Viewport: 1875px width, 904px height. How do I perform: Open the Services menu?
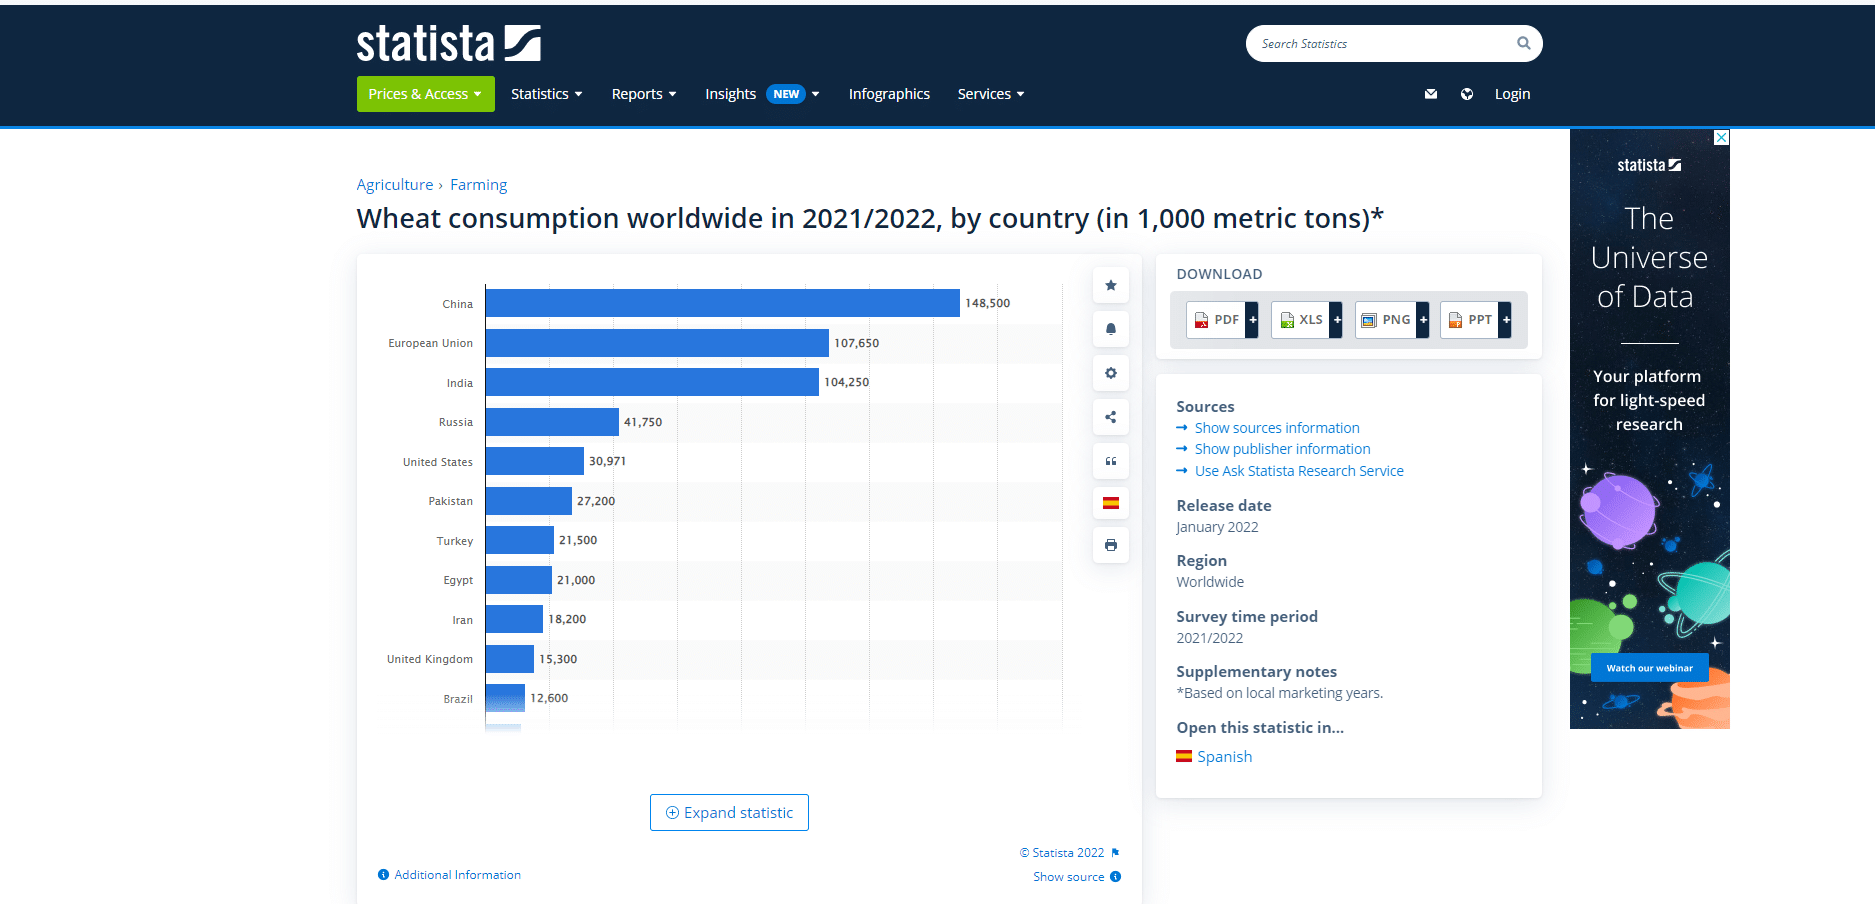coord(990,94)
